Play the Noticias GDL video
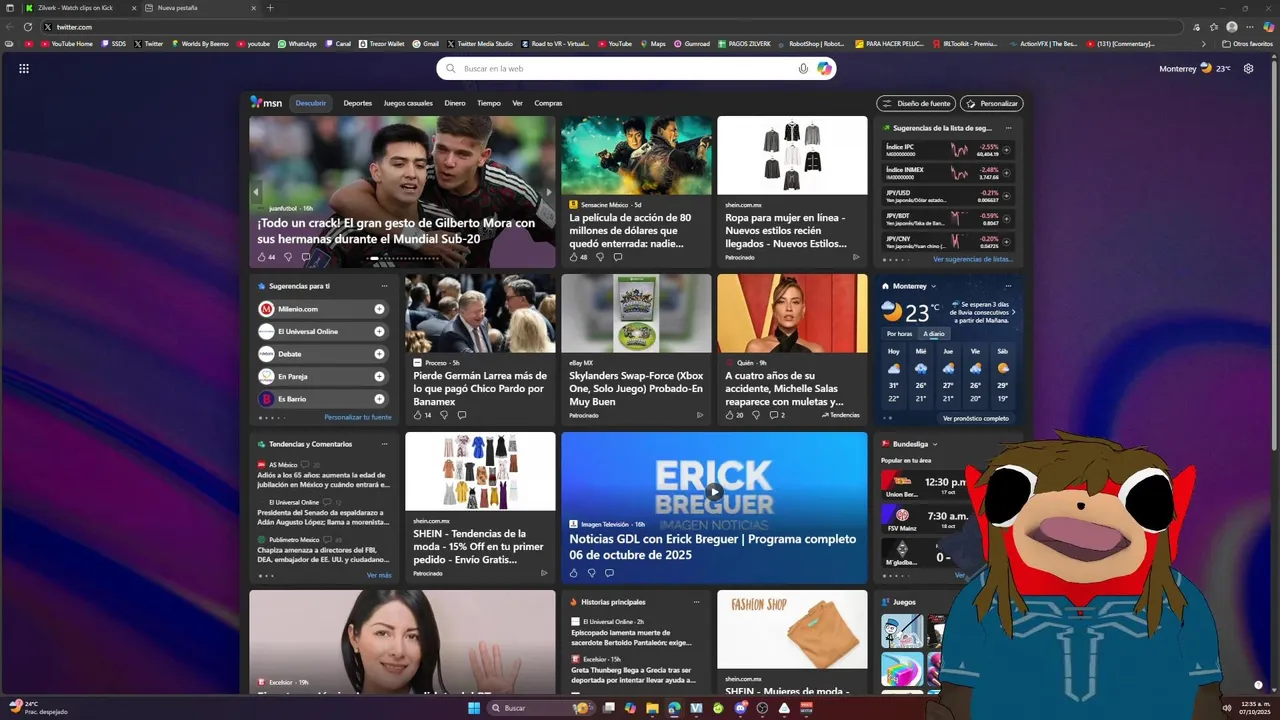 pos(714,491)
